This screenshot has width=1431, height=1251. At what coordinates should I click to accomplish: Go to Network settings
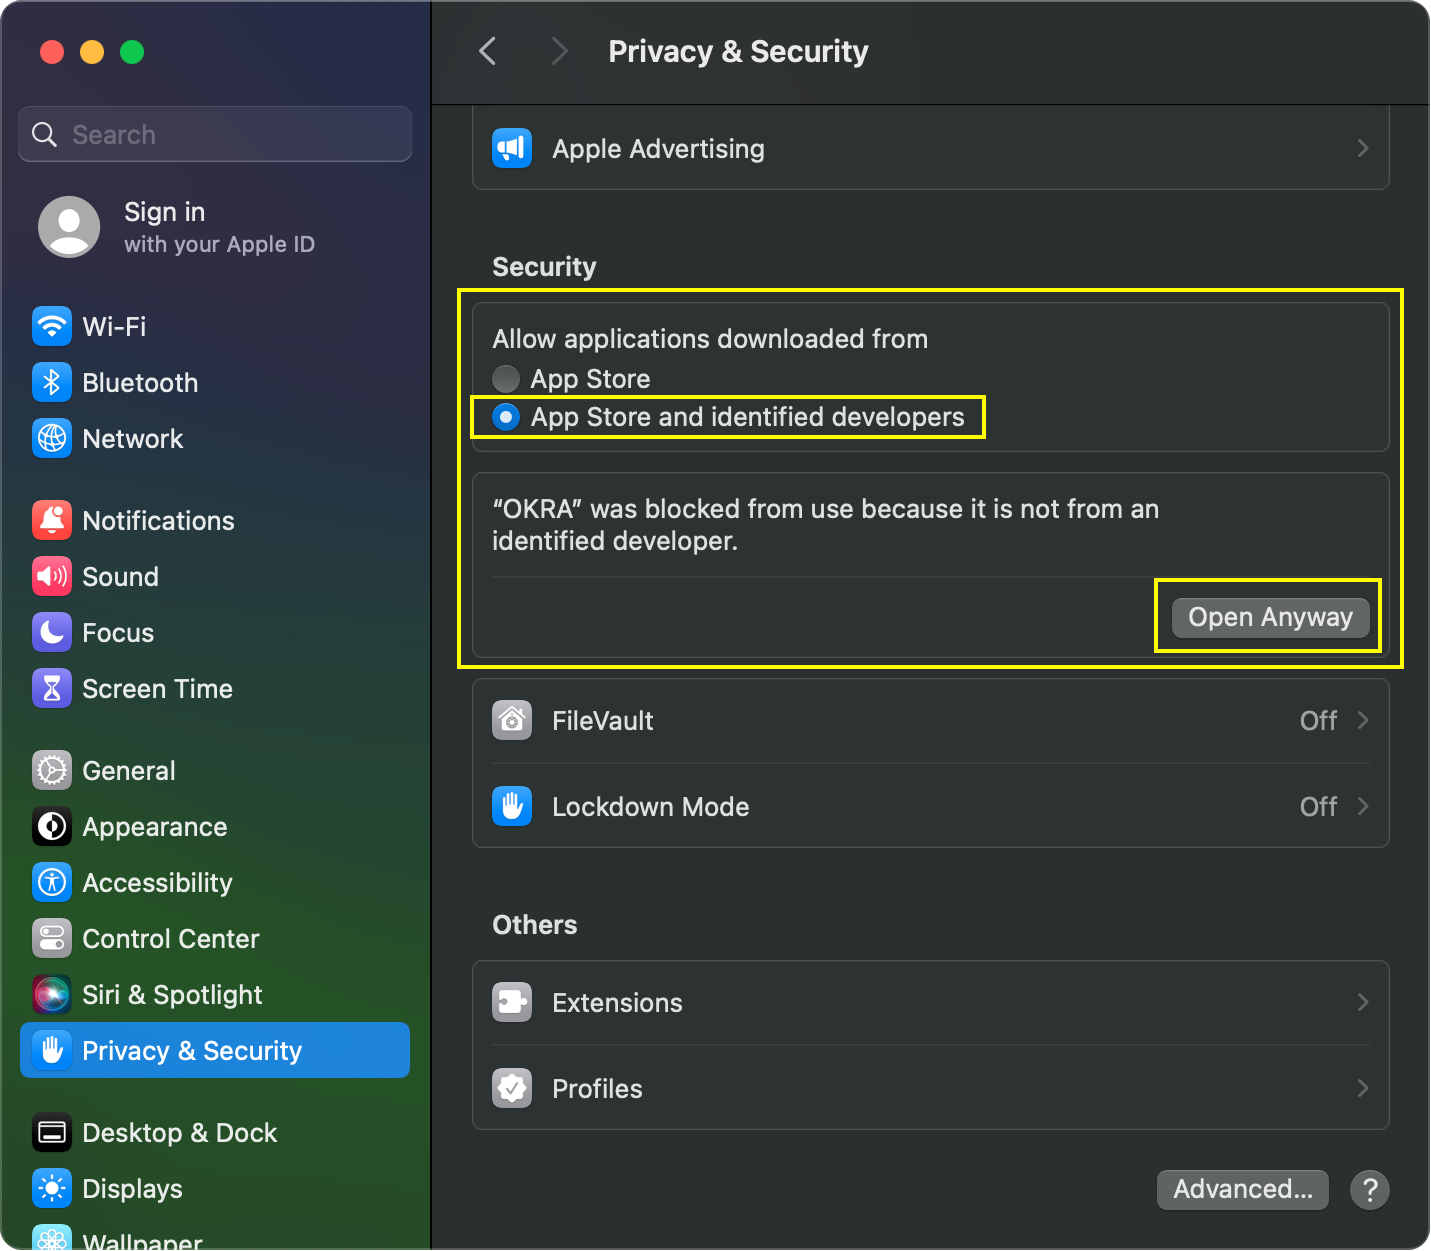point(215,438)
